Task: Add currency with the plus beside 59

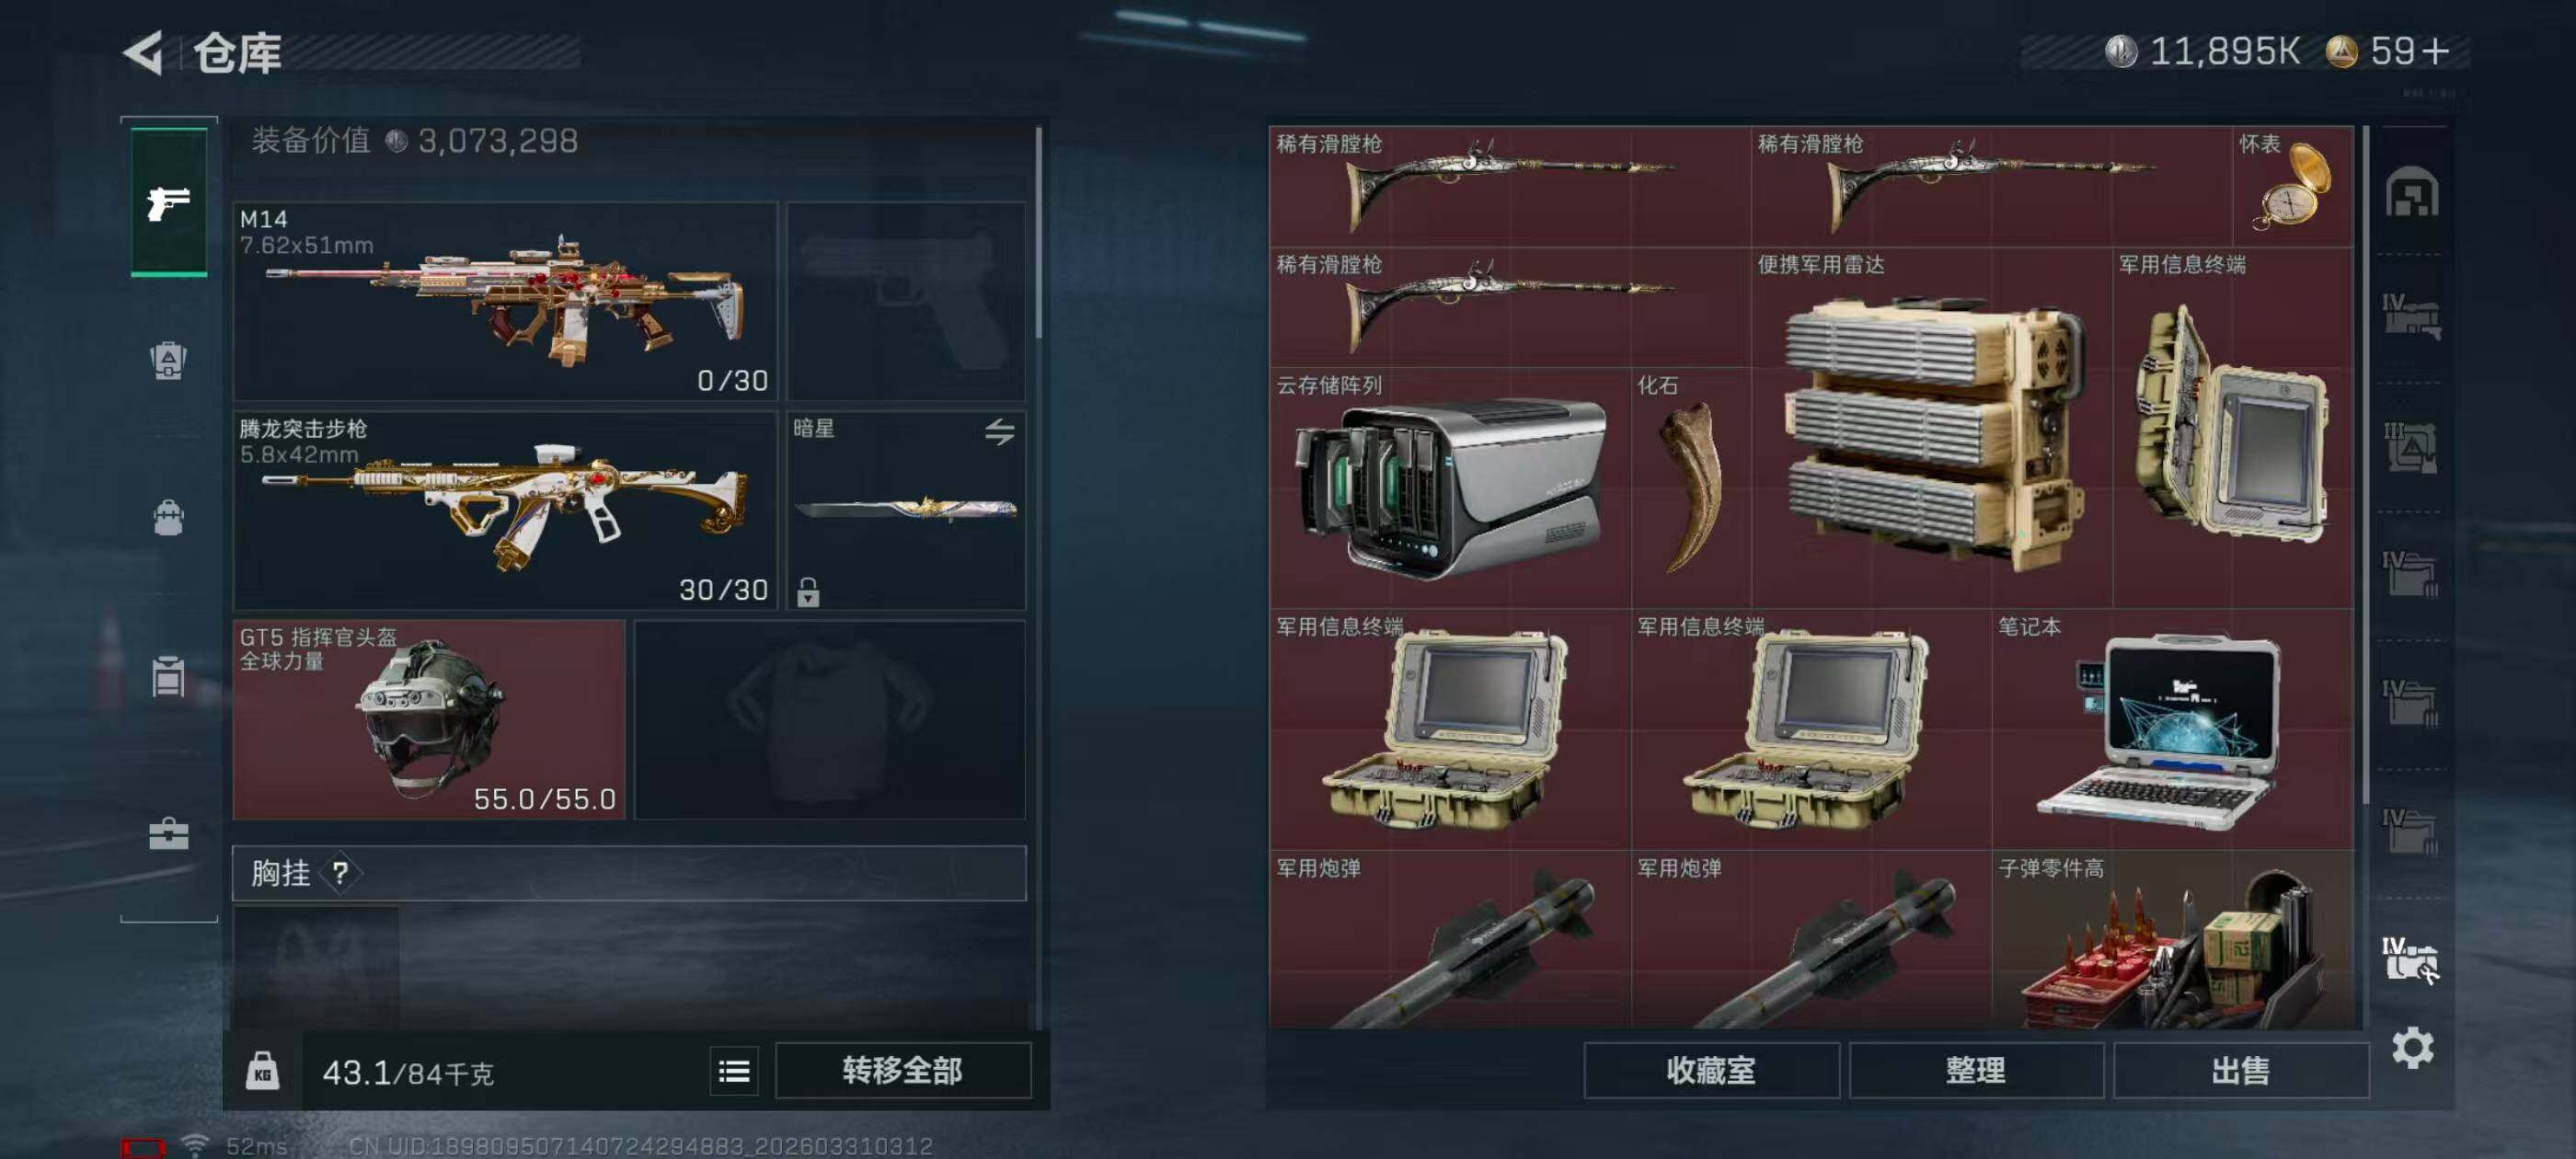Action: [x=2436, y=51]
